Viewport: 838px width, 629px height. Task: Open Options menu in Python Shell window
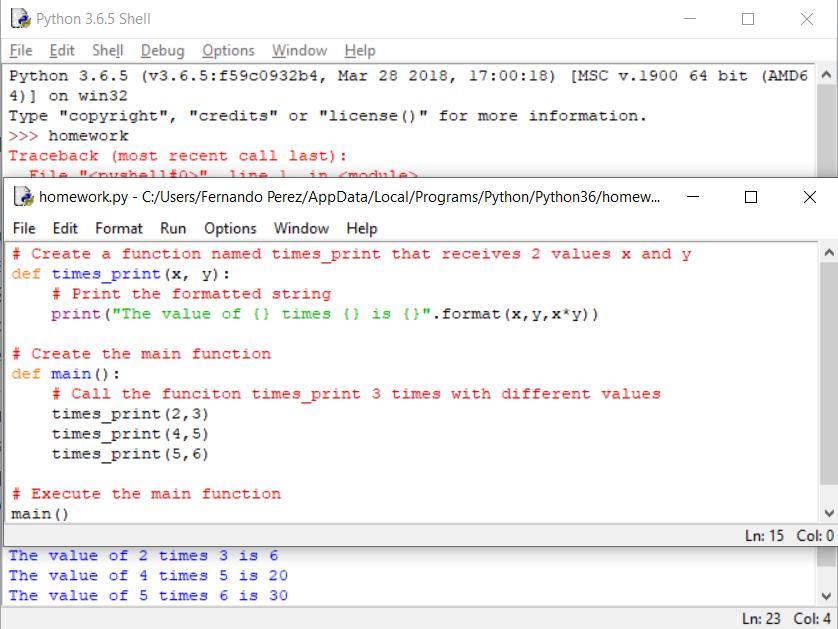click(x=228, y=51)
